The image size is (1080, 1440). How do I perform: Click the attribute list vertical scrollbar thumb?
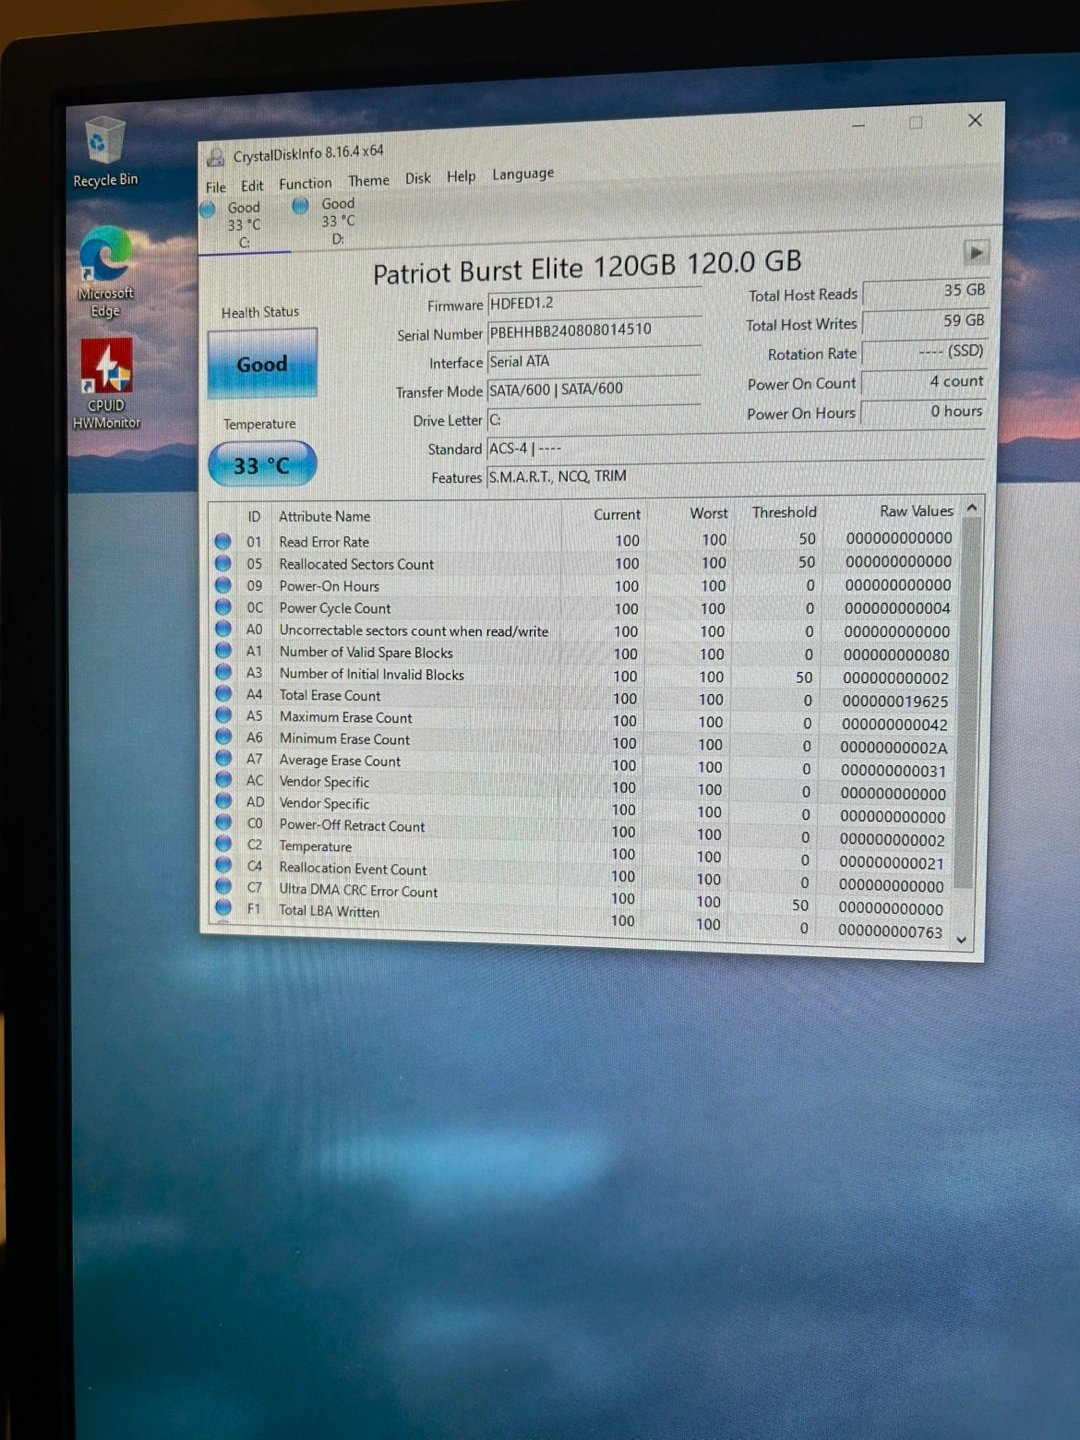point(967,703)
